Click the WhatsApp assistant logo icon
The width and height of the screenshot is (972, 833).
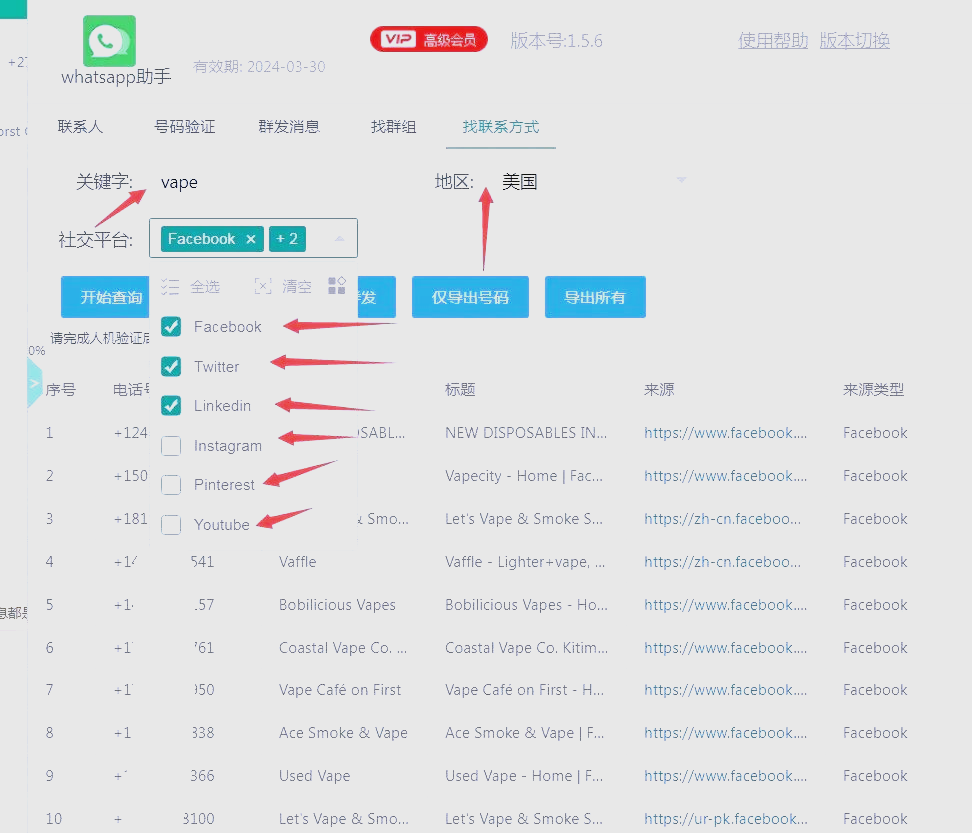(110, 41)
